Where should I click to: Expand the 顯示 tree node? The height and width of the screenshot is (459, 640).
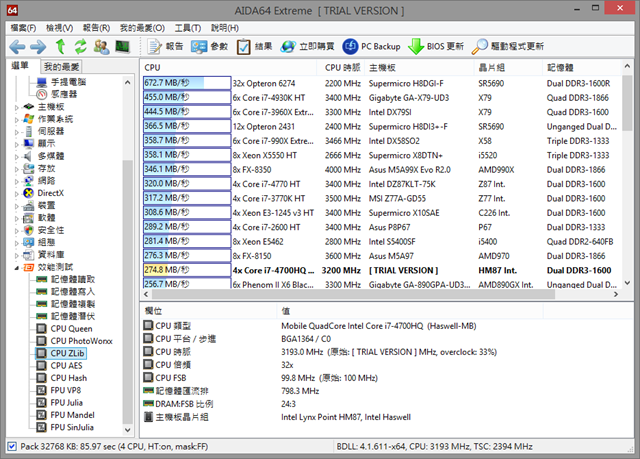click(x=17, y=144)
